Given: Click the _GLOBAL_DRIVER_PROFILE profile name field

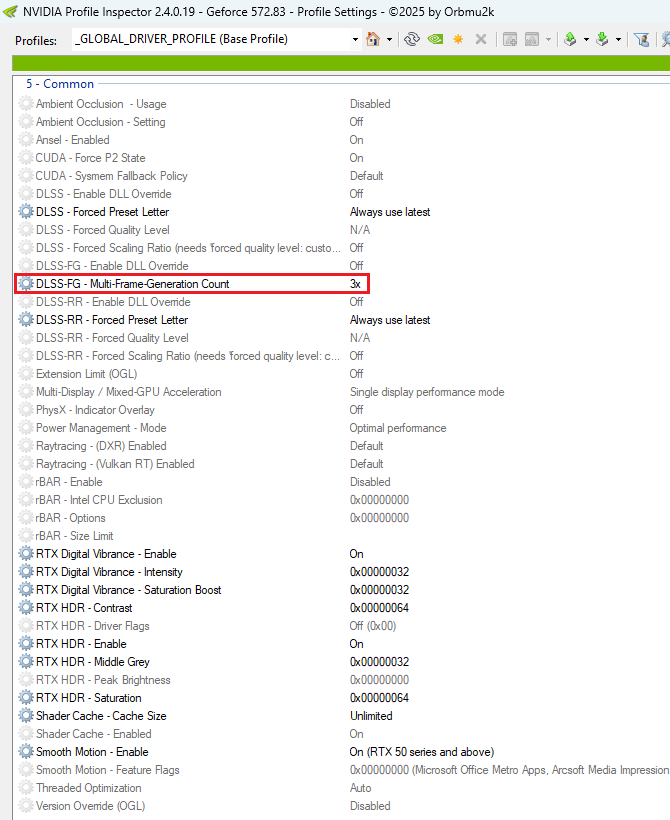Looking at the screenshot, I should (211, 39).
